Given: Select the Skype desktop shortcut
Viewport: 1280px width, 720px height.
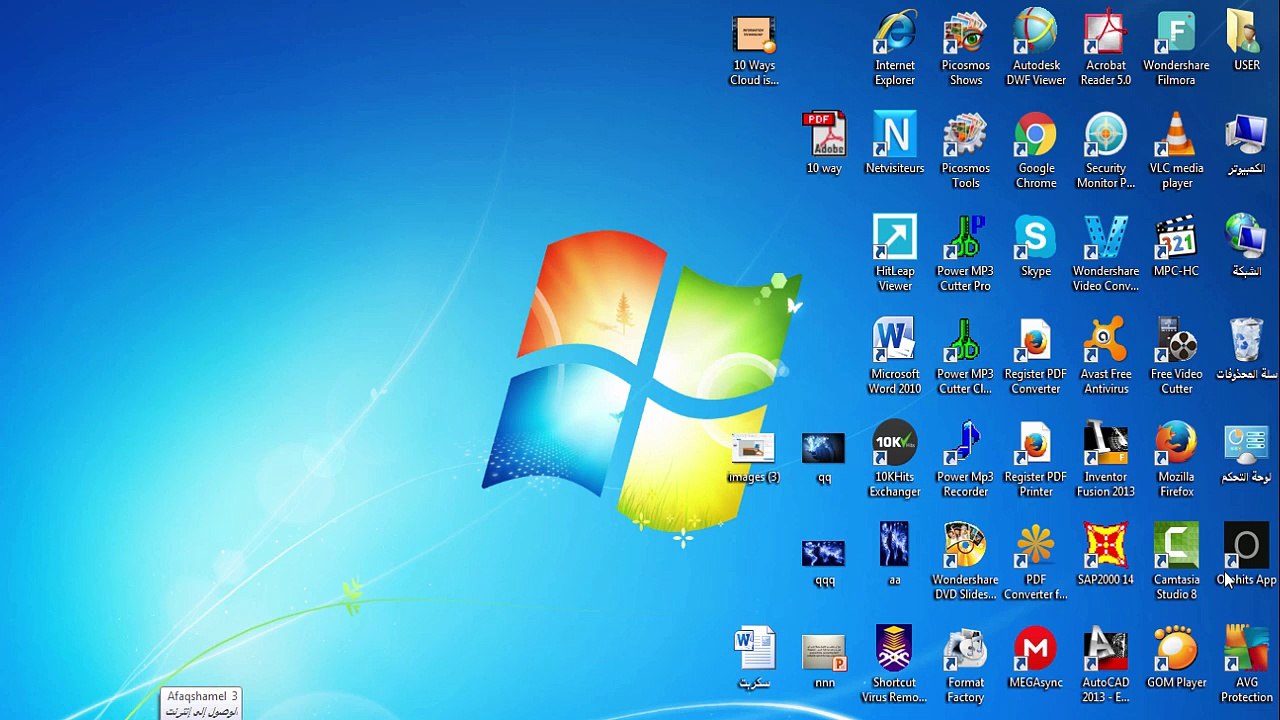Looking at the screenshot, I should tap(1036, 247).
